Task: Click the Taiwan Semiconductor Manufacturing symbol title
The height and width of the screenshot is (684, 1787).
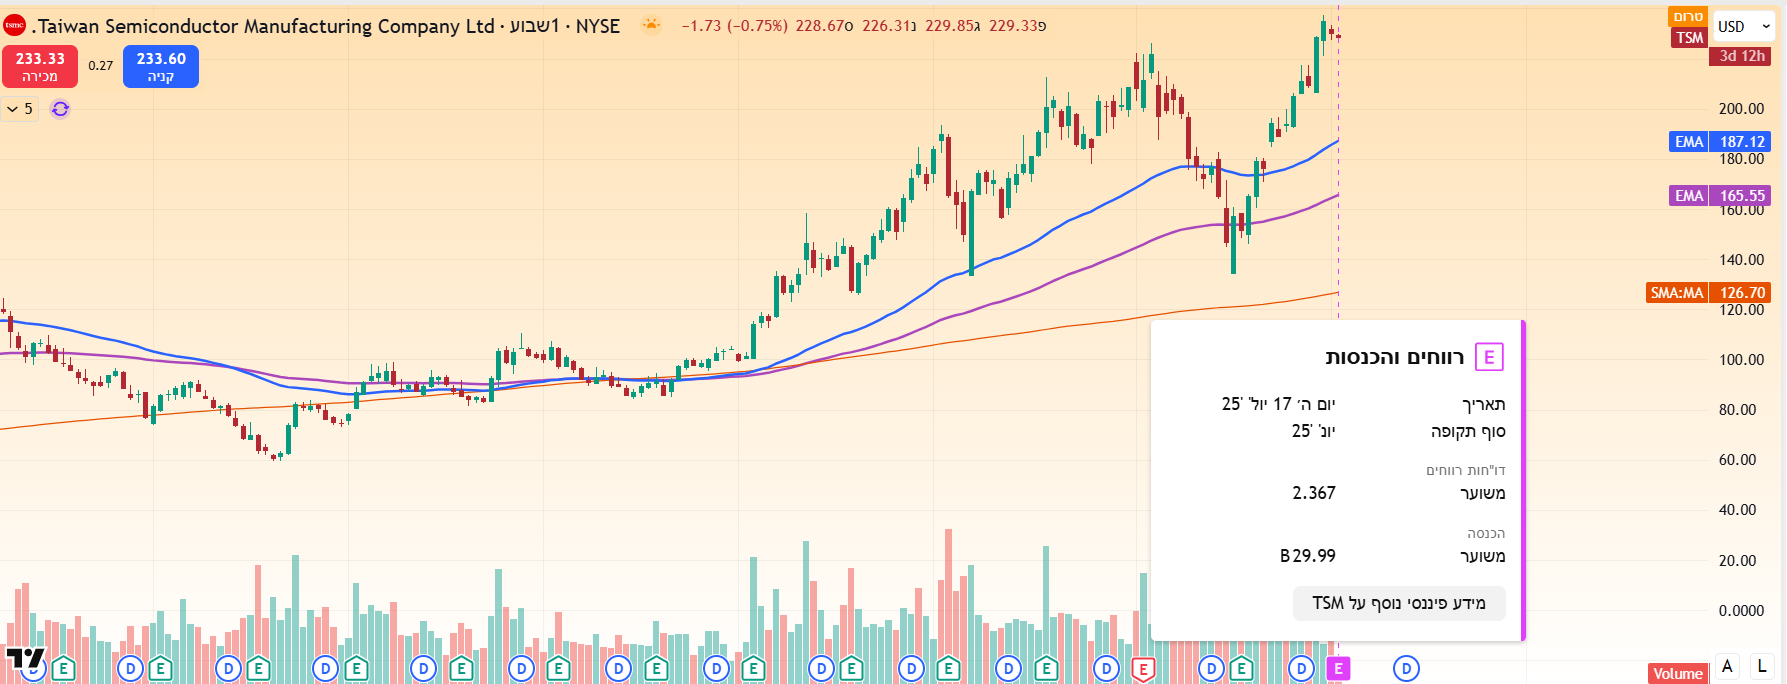Action: (330, 27)
